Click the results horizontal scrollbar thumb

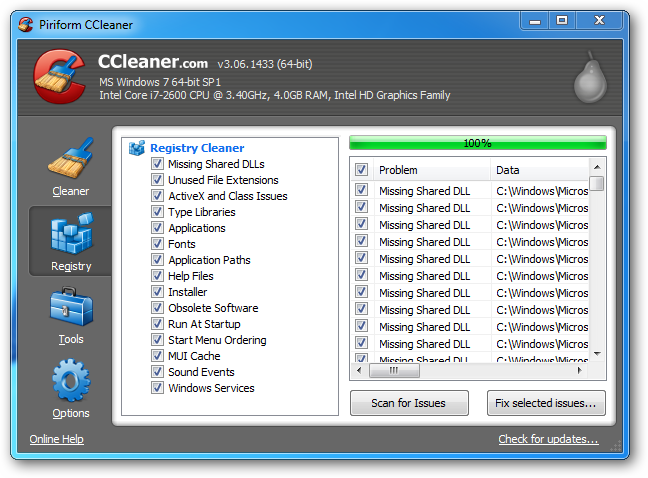[x=394, y=371]
